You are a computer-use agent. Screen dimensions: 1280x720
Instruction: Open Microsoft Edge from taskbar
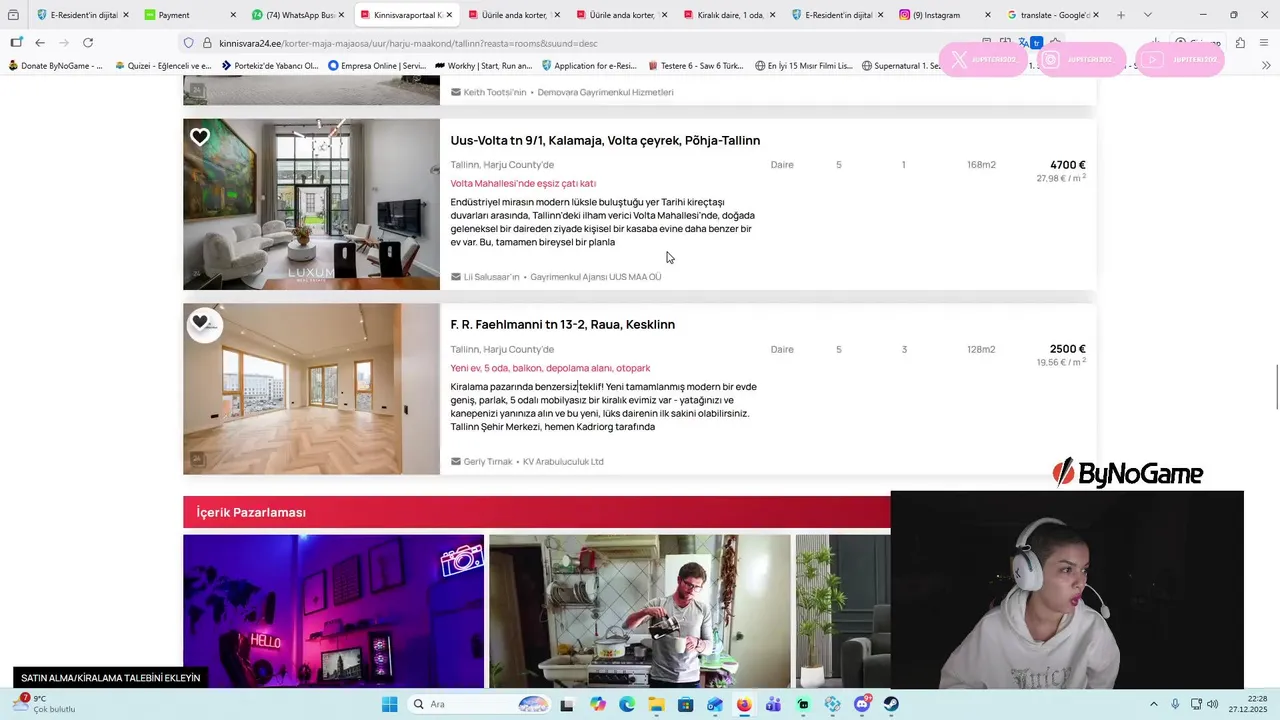[627, 704]
